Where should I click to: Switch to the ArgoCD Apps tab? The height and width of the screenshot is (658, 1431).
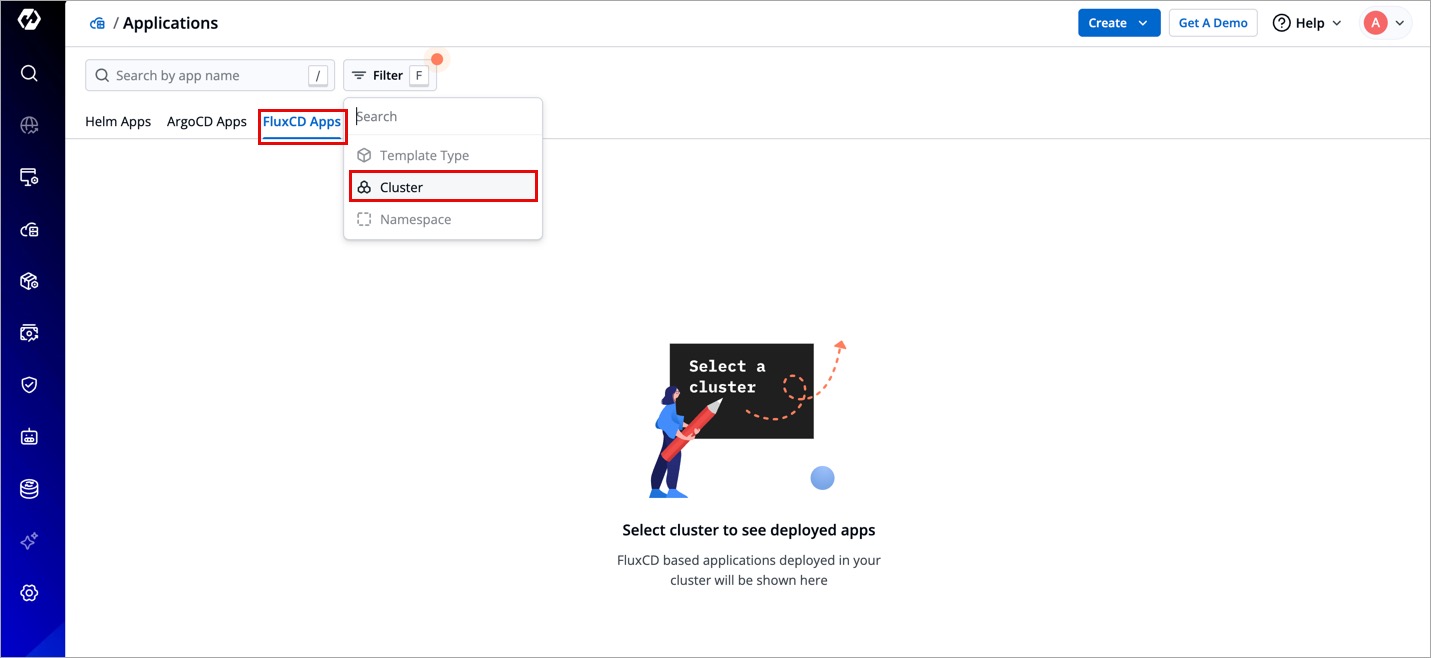[206, 122]
